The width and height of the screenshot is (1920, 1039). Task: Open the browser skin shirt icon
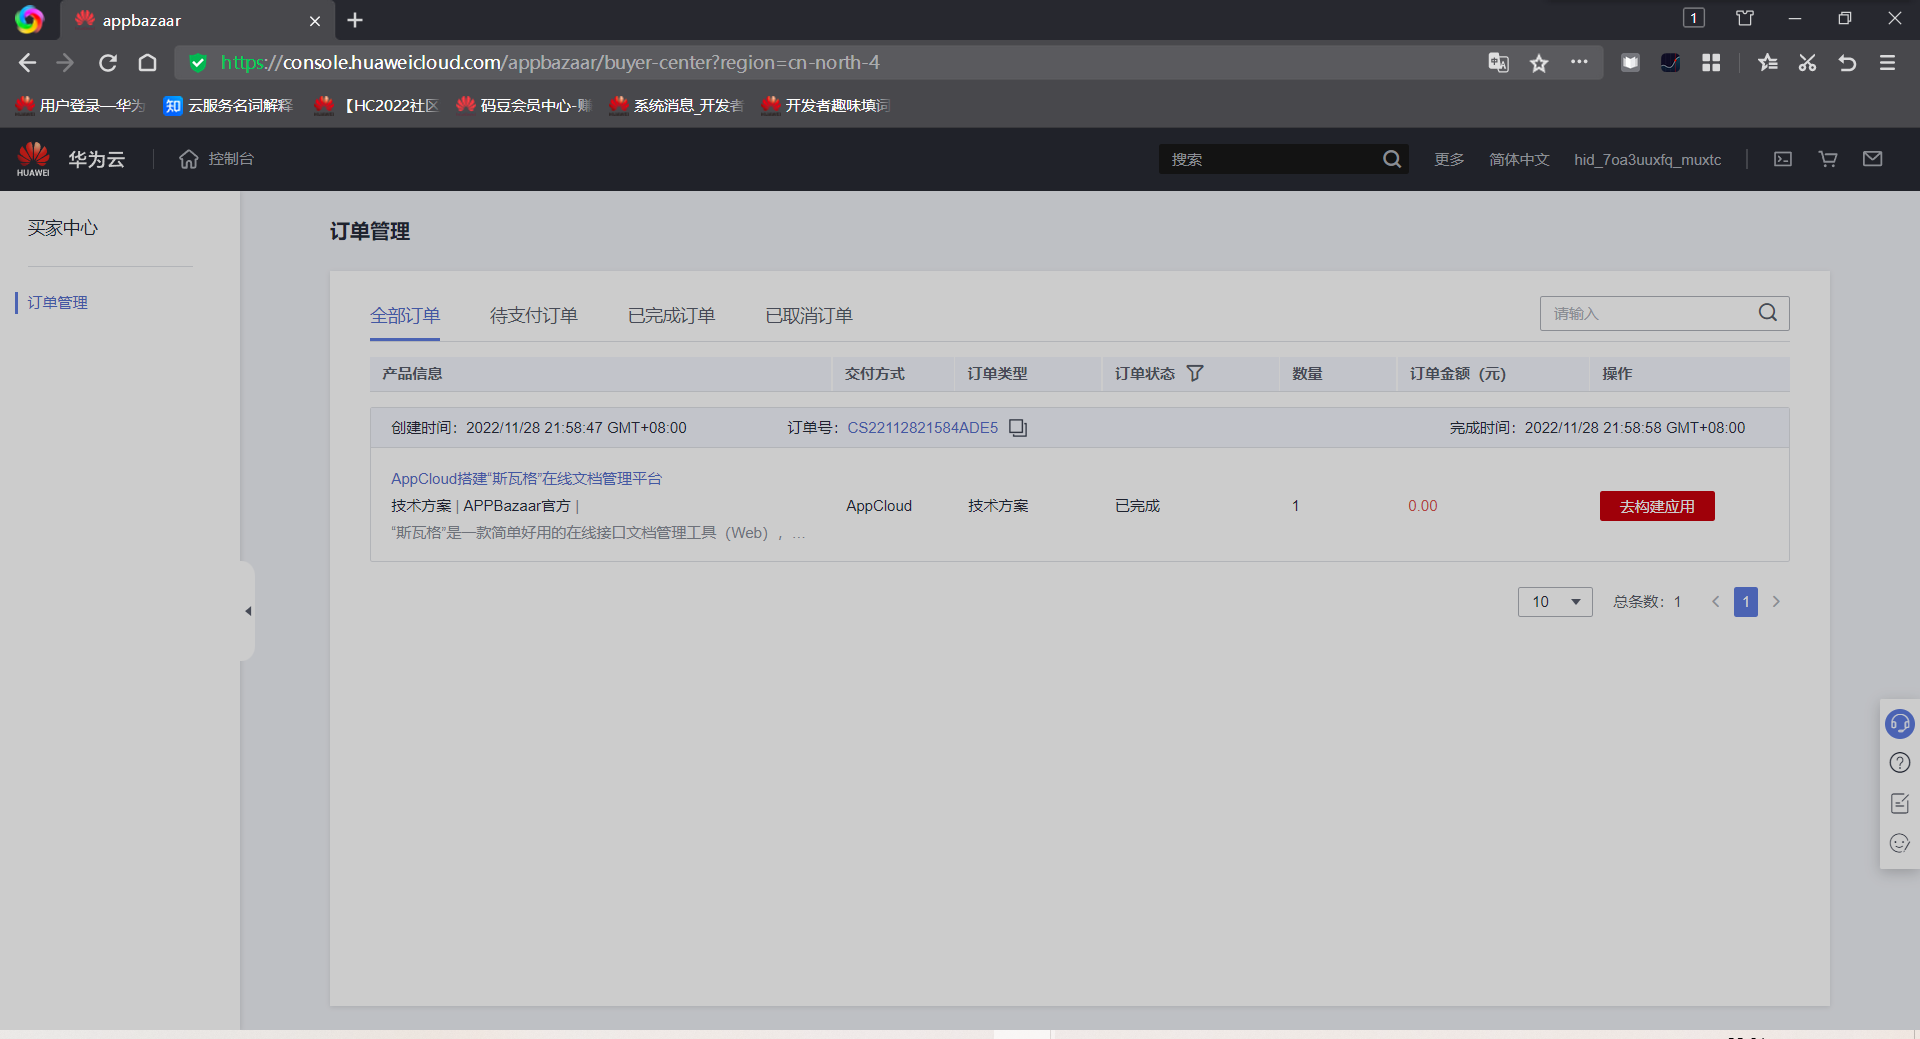point(1745,18)
